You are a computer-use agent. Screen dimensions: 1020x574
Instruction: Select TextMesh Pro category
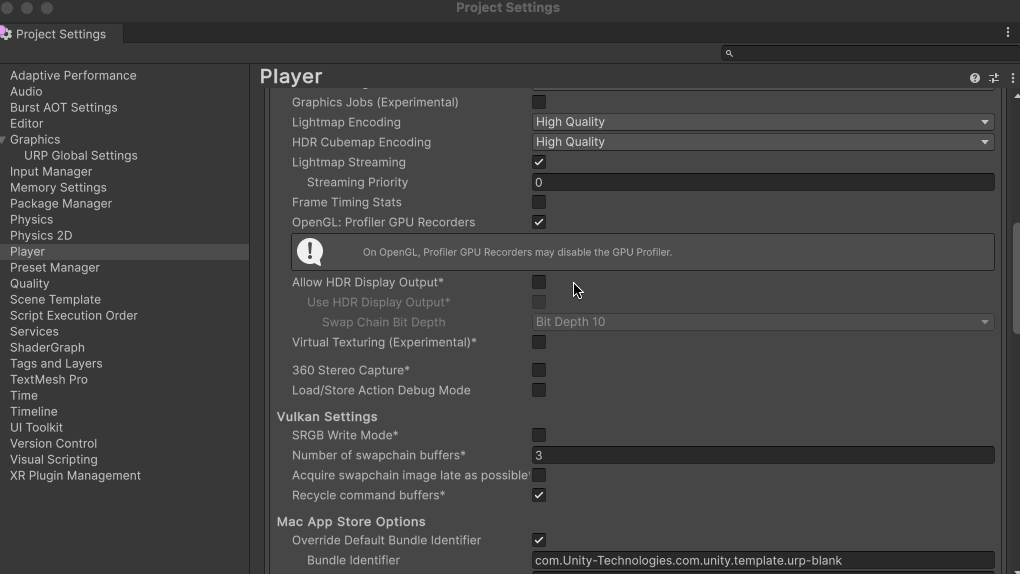49,379
